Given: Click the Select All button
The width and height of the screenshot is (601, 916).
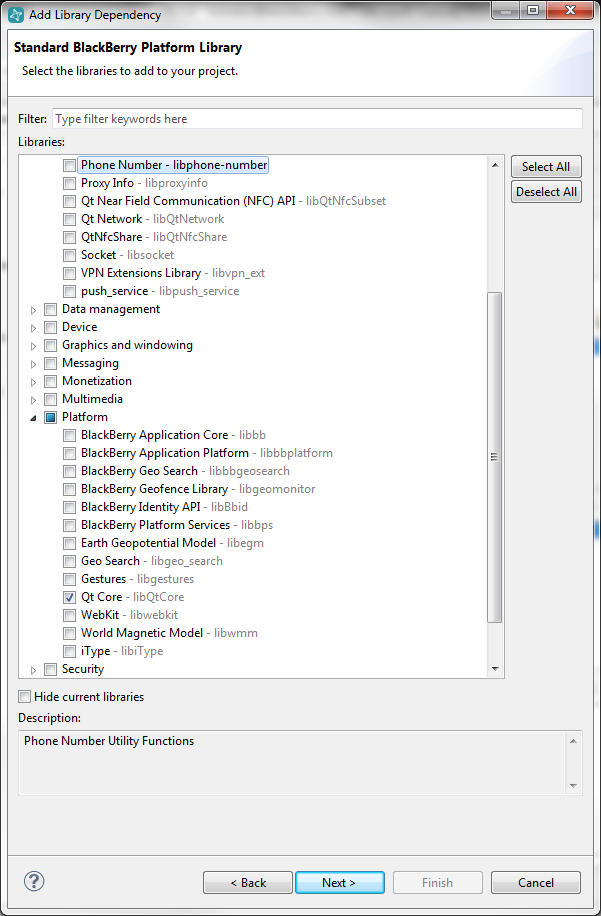Looking at the screenshot, I should click(546, 166).
